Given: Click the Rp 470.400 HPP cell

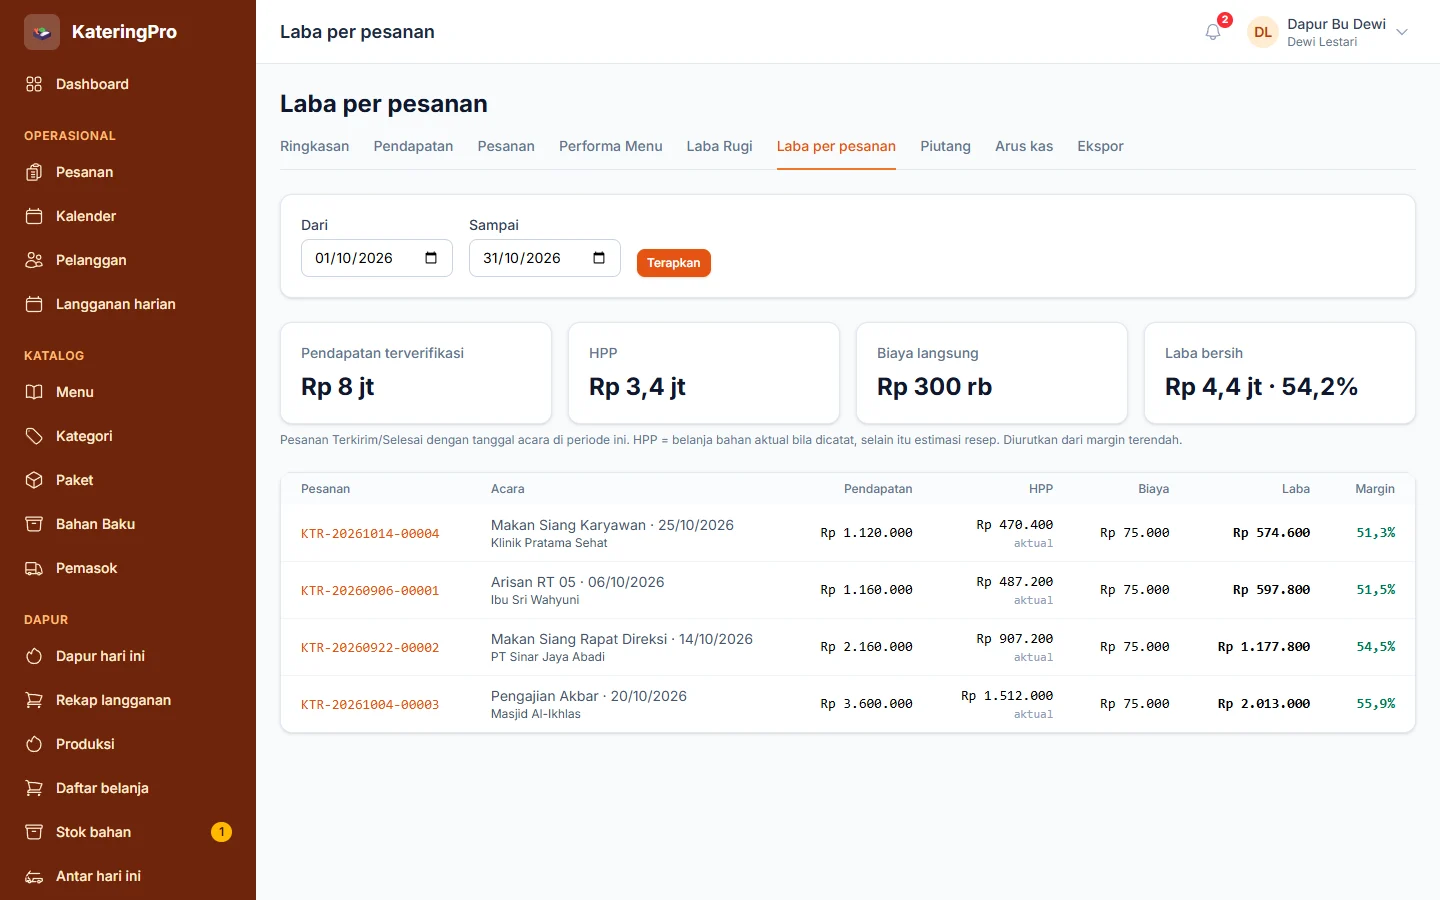Looking at the screenshot, I should [x=1015, y=525].
